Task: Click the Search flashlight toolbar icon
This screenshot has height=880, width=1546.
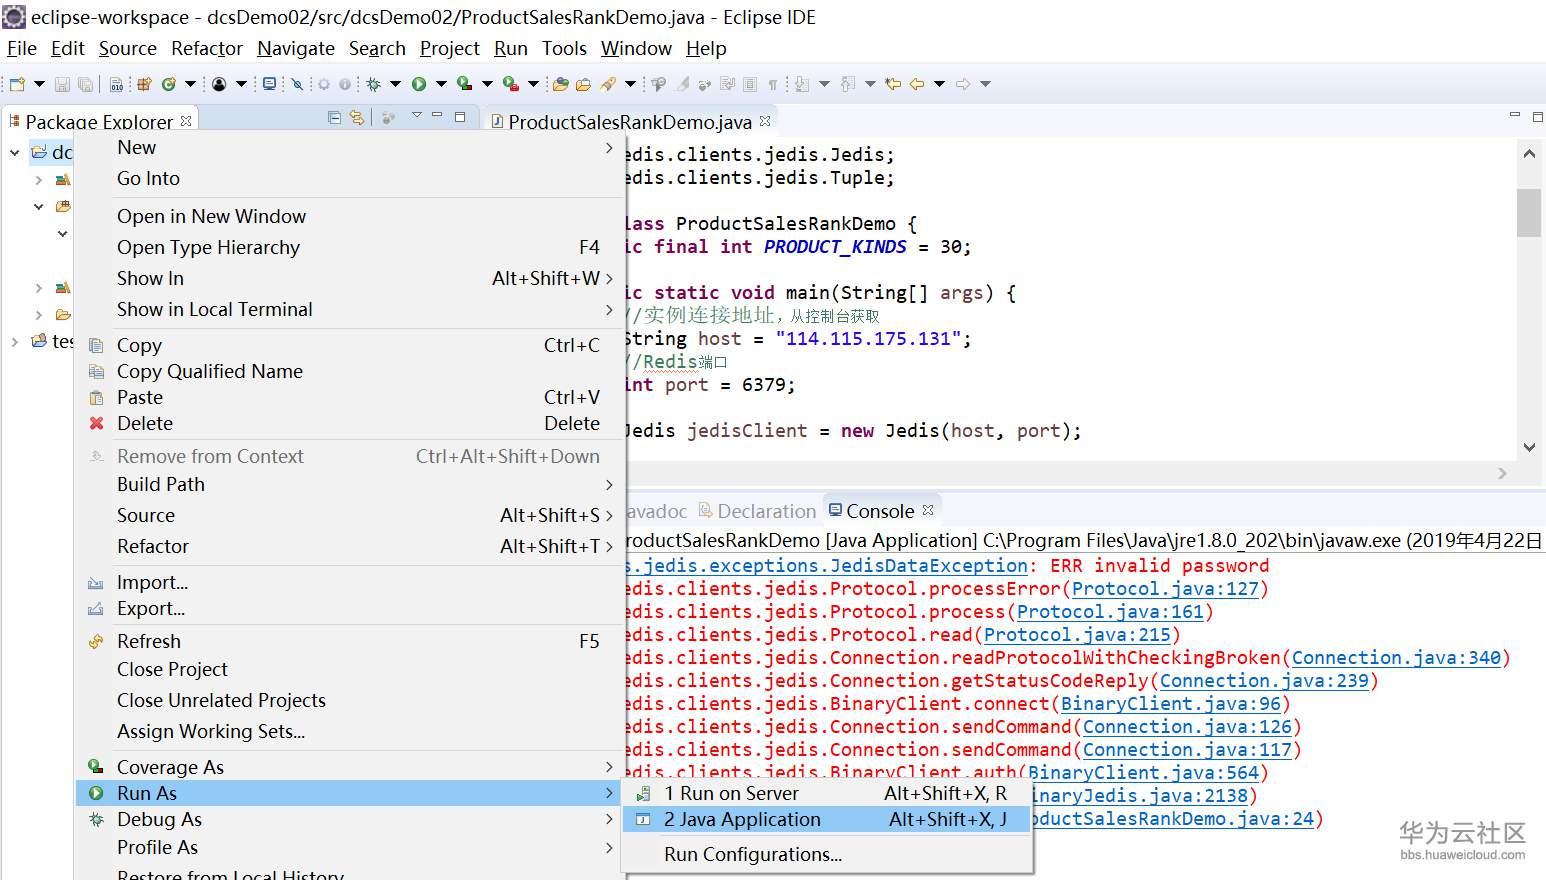Action: pos(608,84)
